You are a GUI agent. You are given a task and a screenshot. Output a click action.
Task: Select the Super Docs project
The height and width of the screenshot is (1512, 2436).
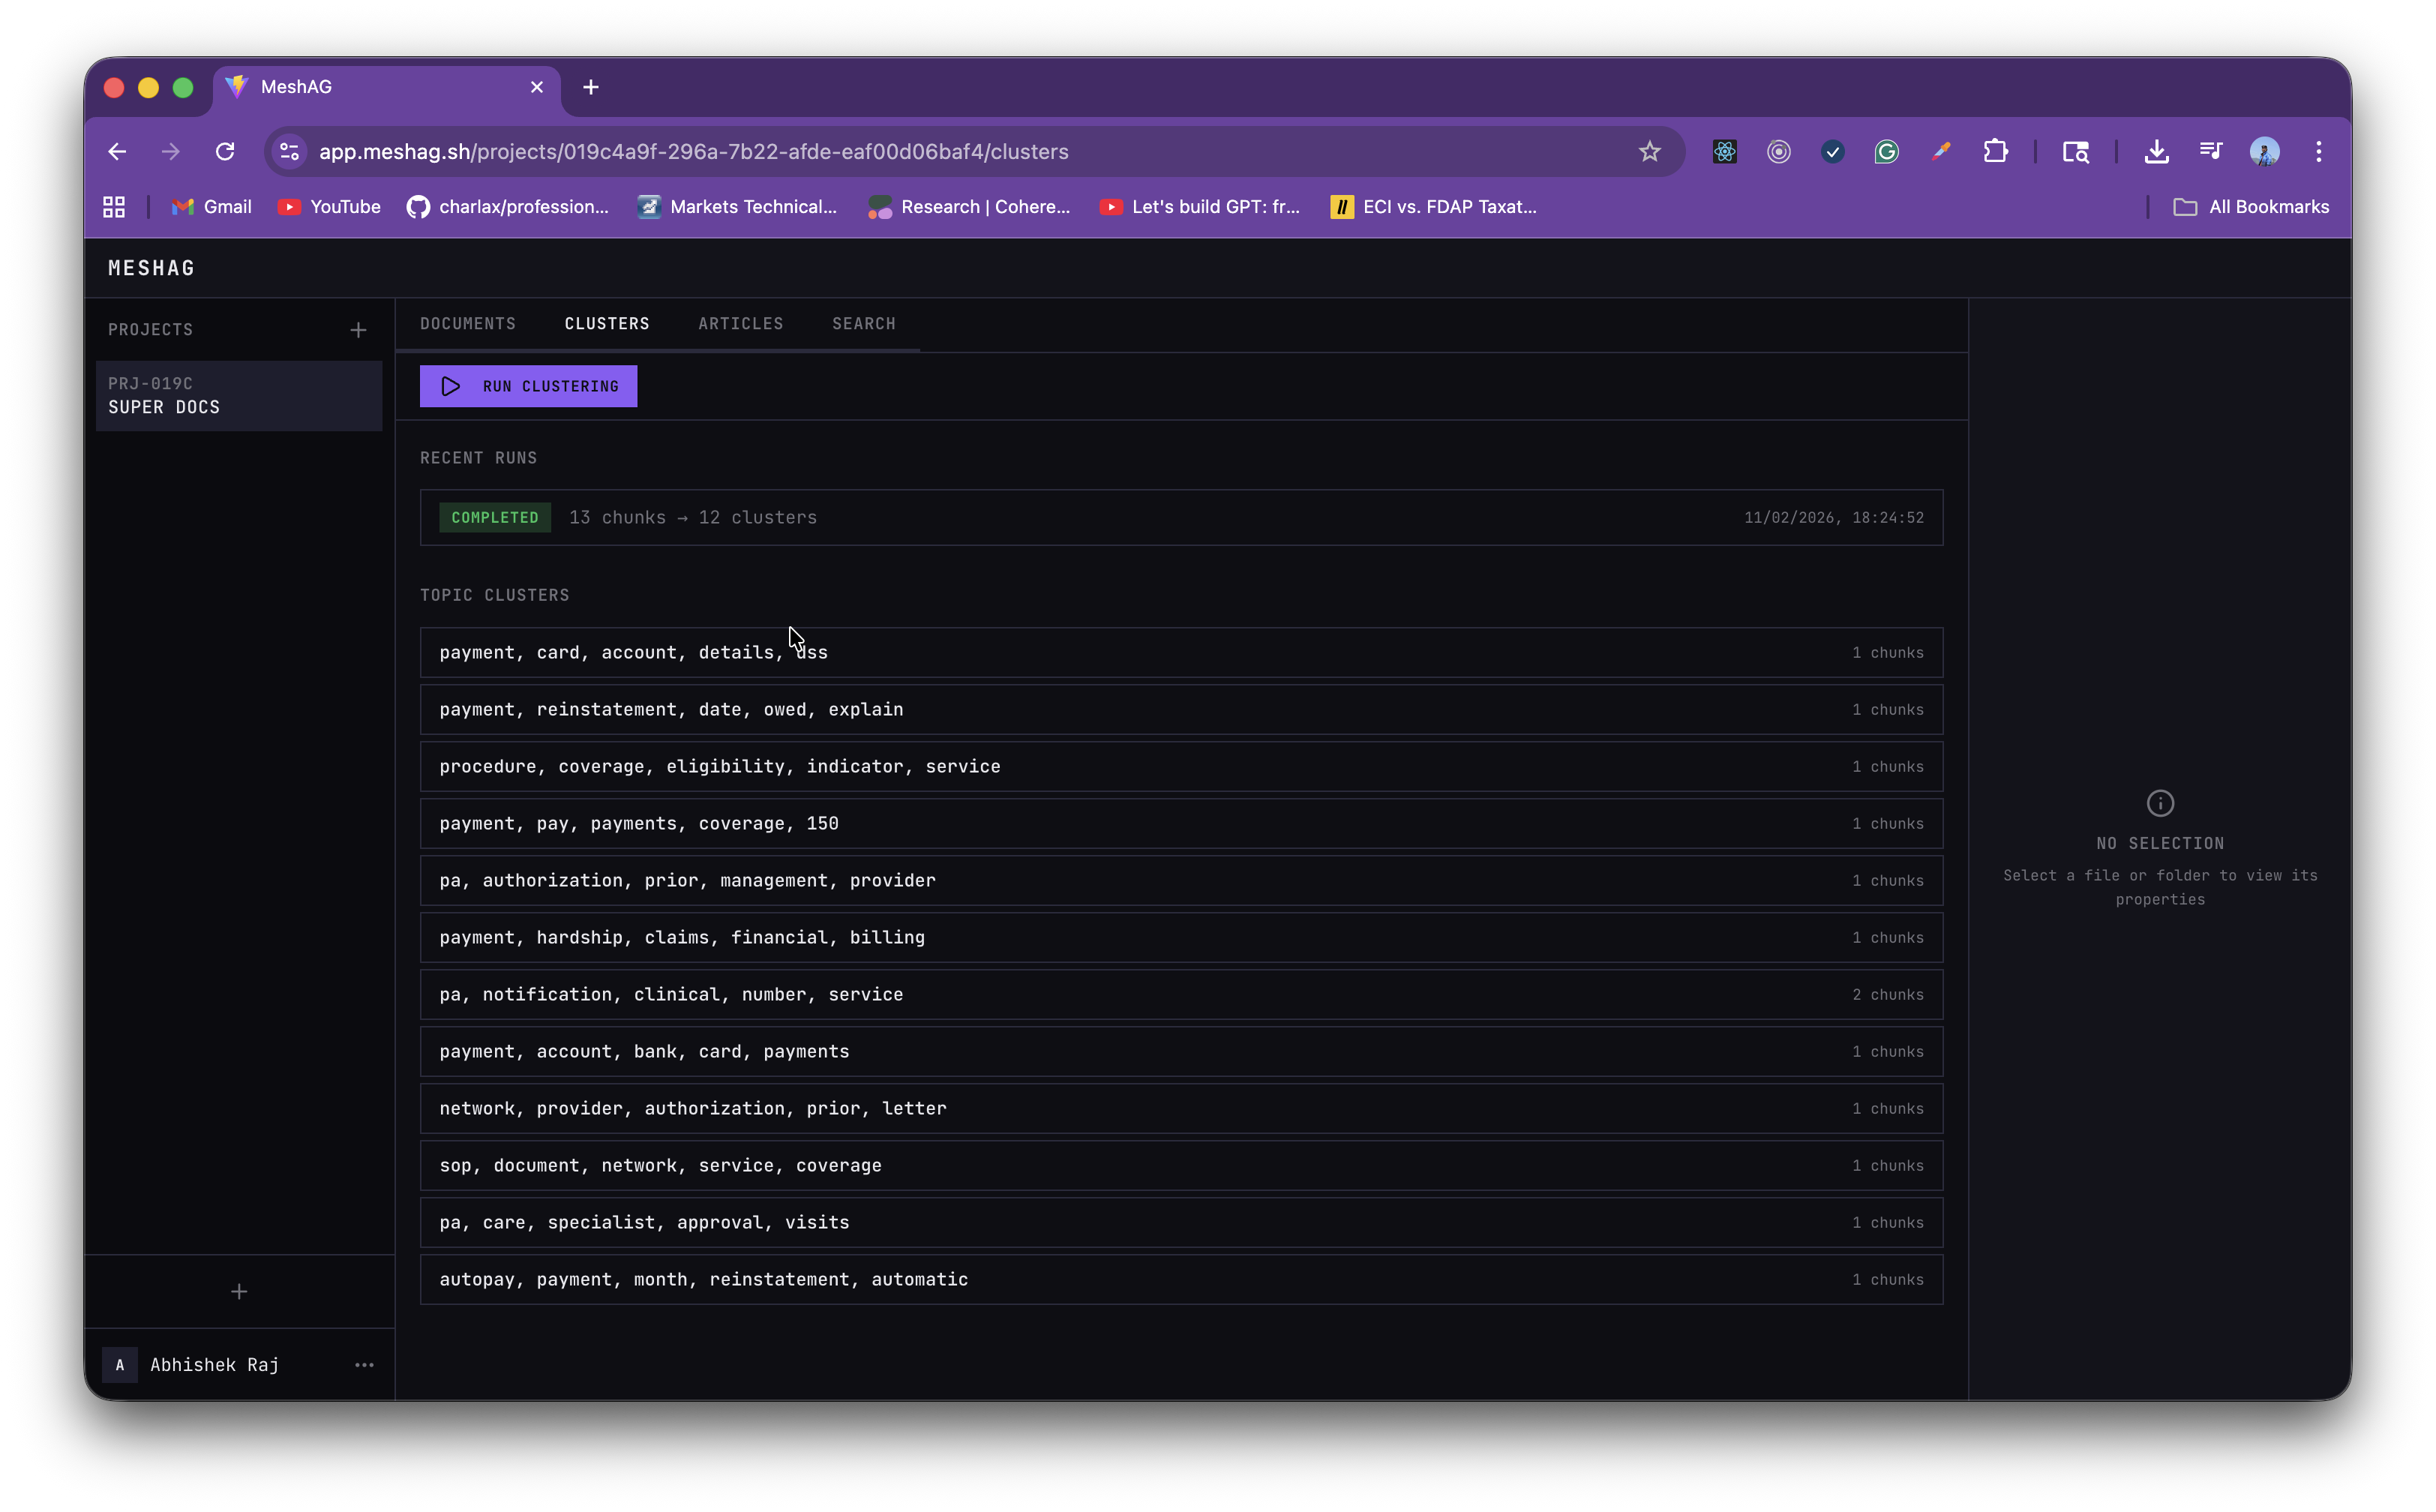(239, 396)
